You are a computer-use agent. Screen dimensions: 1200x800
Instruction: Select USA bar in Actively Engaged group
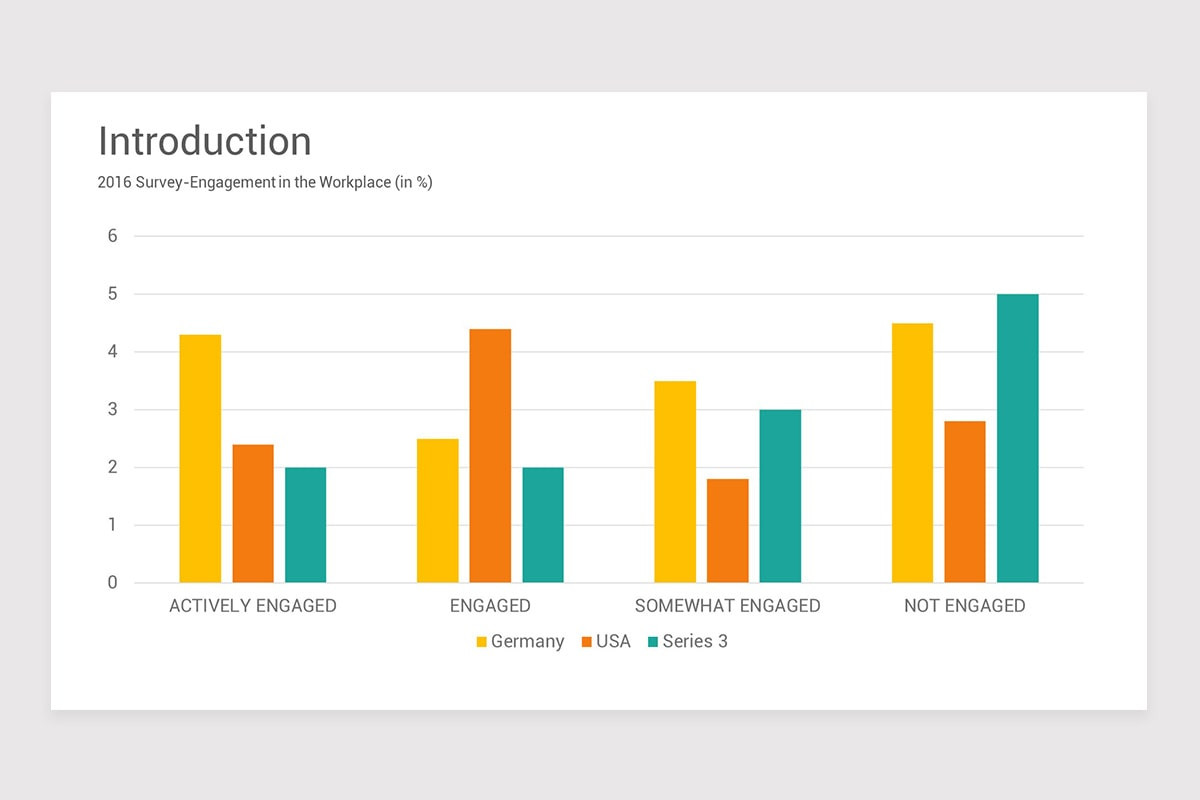tap(253, 513)
